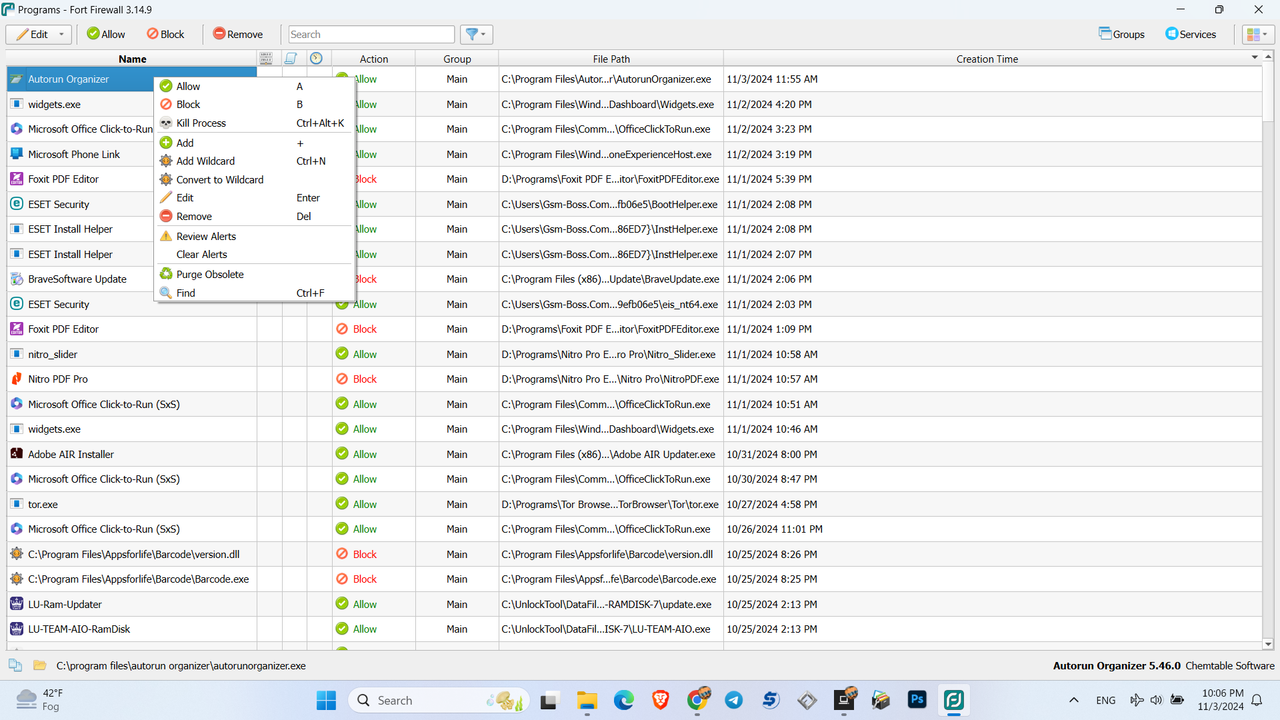1280x720 pixels.
Task: Open Photoshop from taskbar
Action: (x=917, y=700)
